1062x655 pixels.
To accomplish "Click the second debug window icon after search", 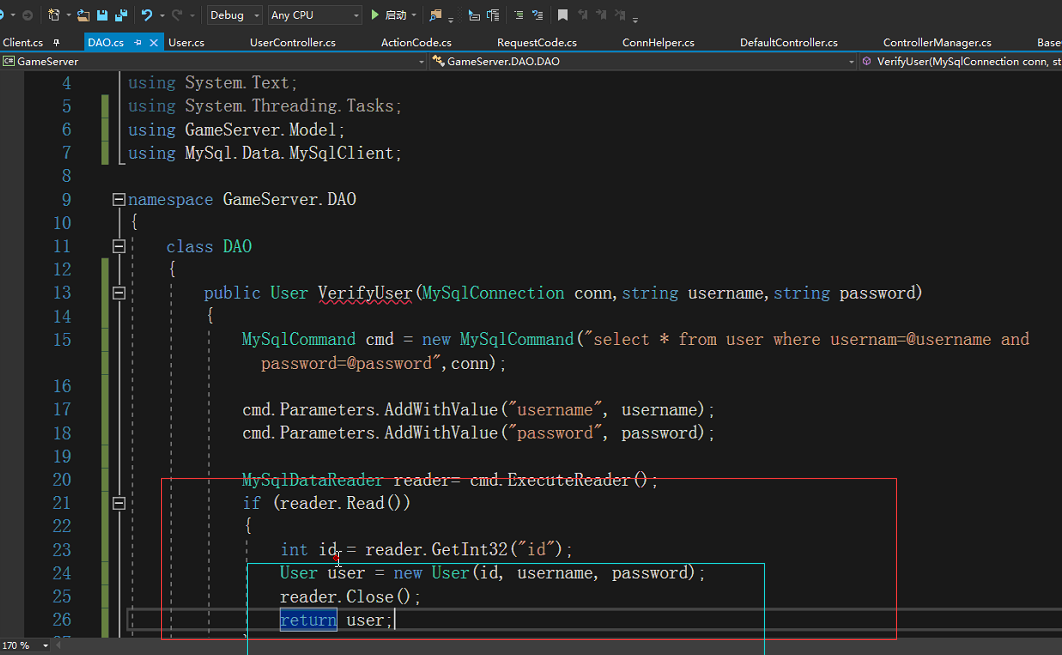I will pos(493,15).
